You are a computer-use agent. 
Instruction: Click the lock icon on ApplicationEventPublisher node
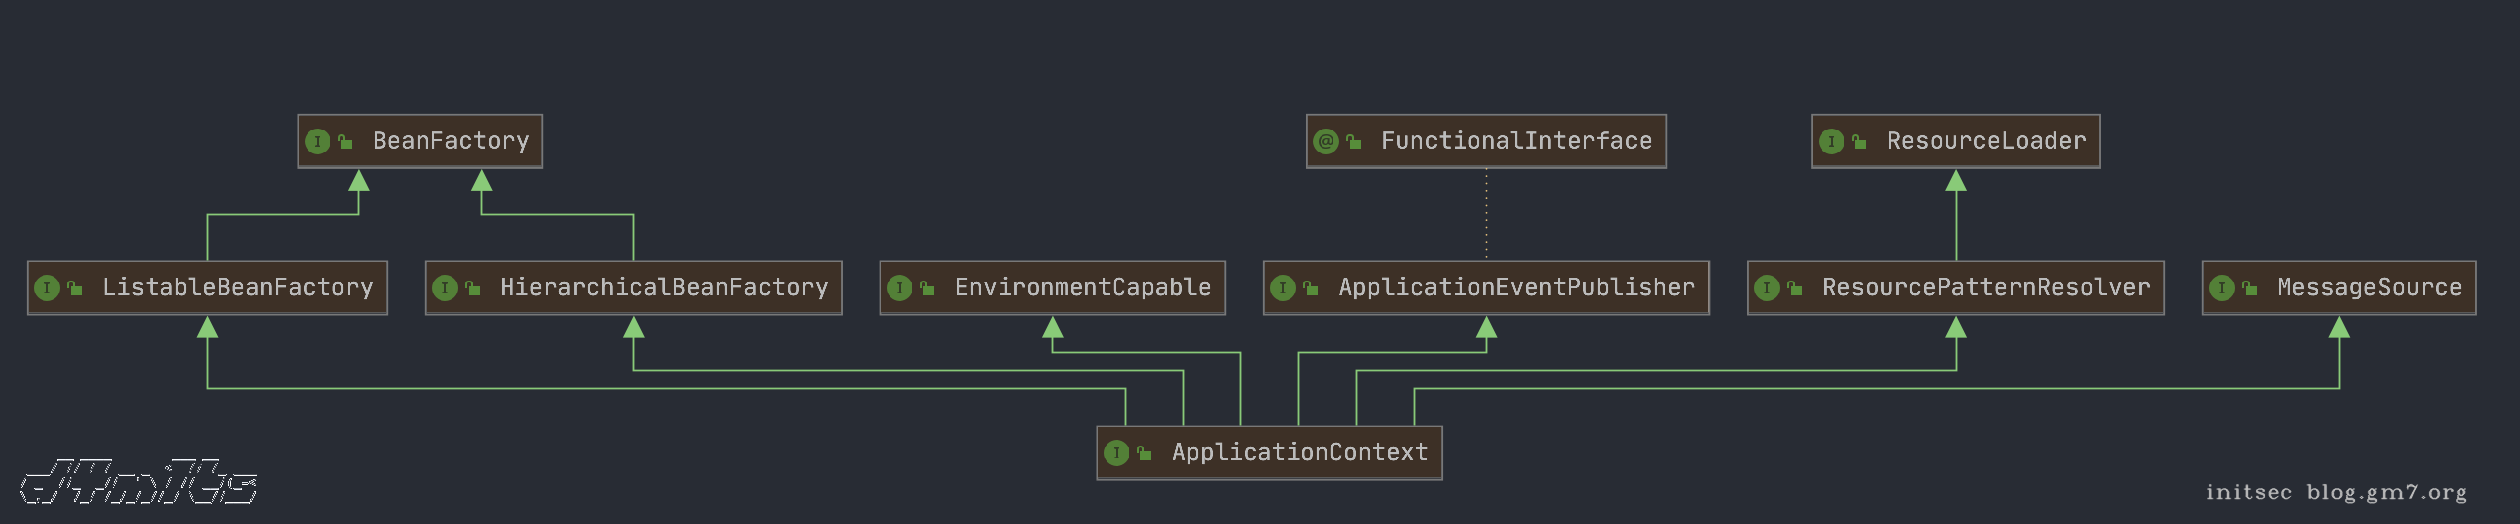(1310, 289)
